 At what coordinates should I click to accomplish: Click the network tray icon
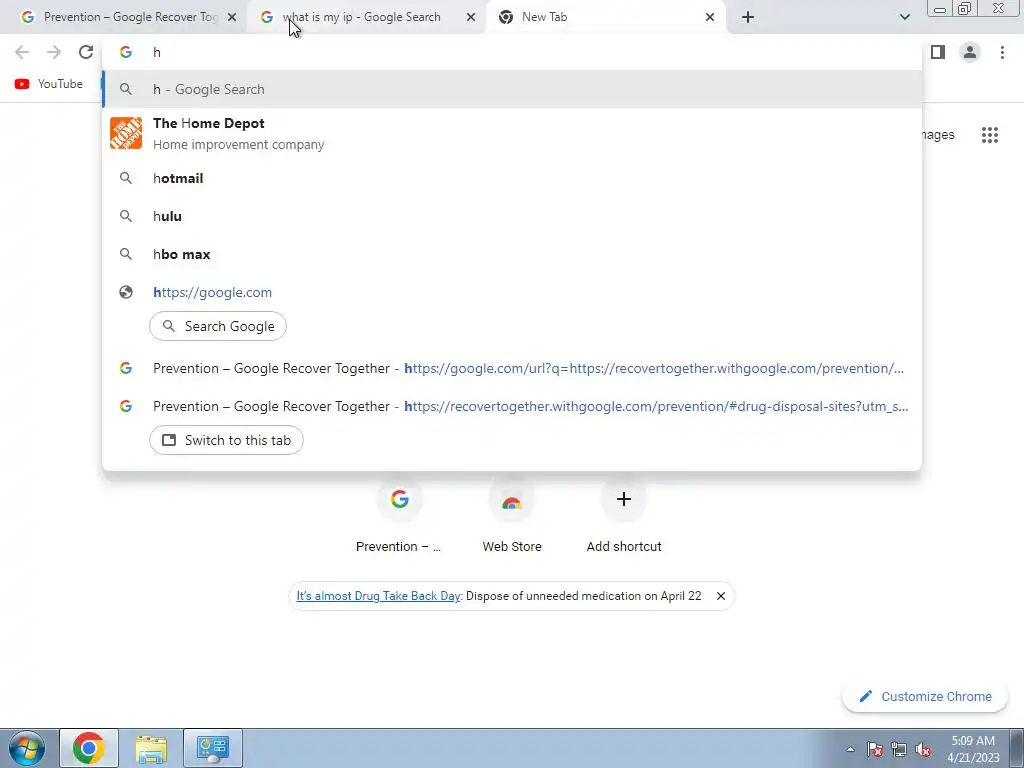click(x=899, y=749)
